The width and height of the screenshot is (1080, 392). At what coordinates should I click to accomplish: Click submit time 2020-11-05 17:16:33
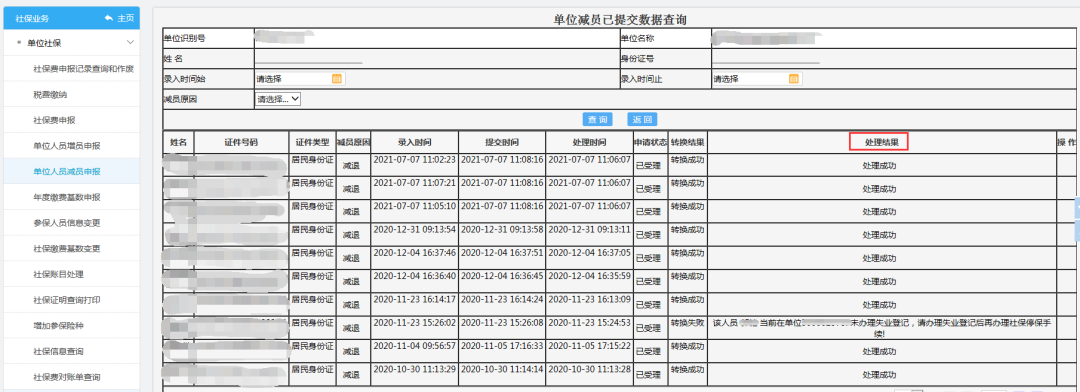501,345
